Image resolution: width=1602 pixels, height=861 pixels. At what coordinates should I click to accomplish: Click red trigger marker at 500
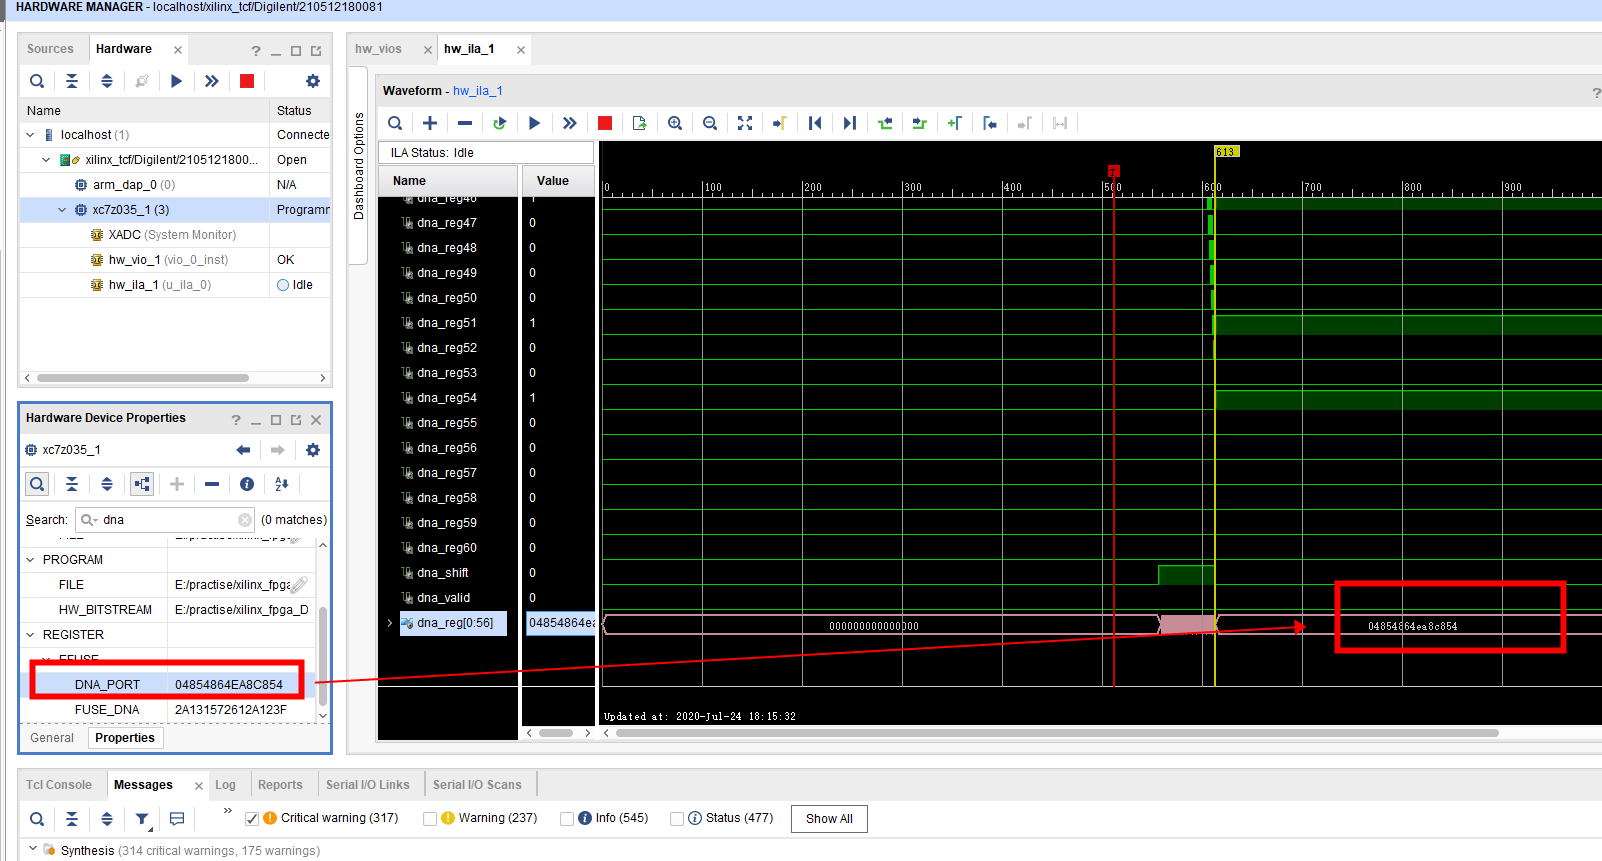[x=1113, y=172]
